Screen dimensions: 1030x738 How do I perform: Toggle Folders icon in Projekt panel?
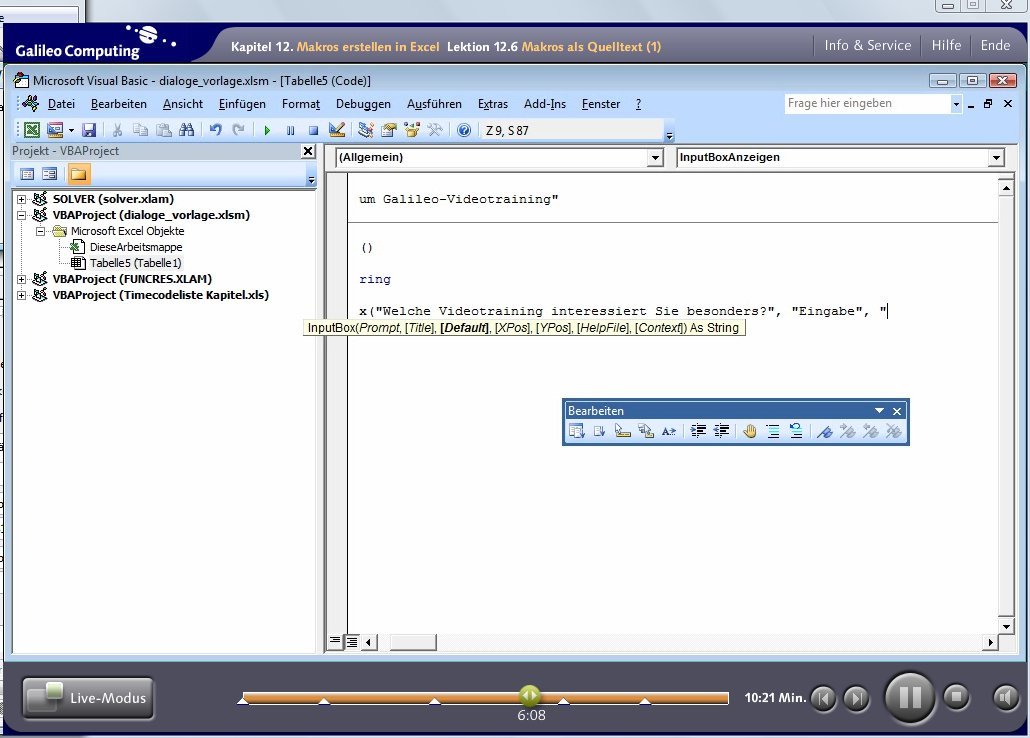[x=78, y=174]
